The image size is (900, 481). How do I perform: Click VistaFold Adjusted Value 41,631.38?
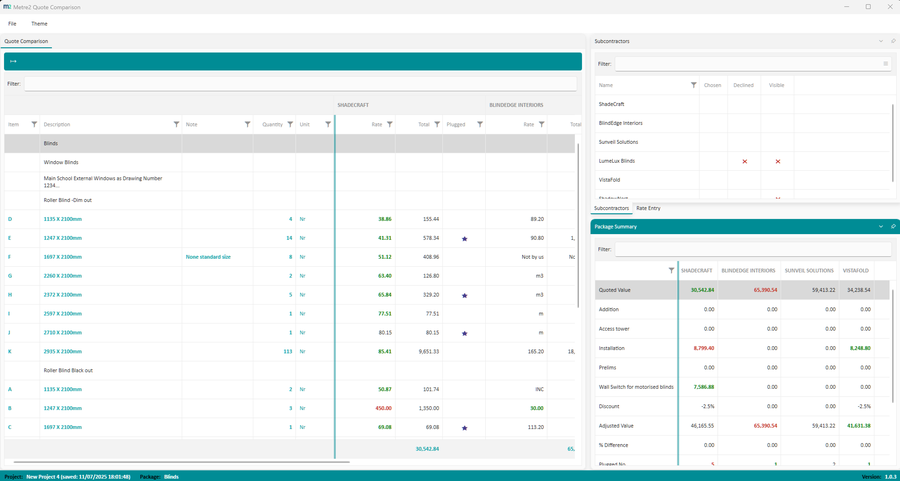[859, 426]
